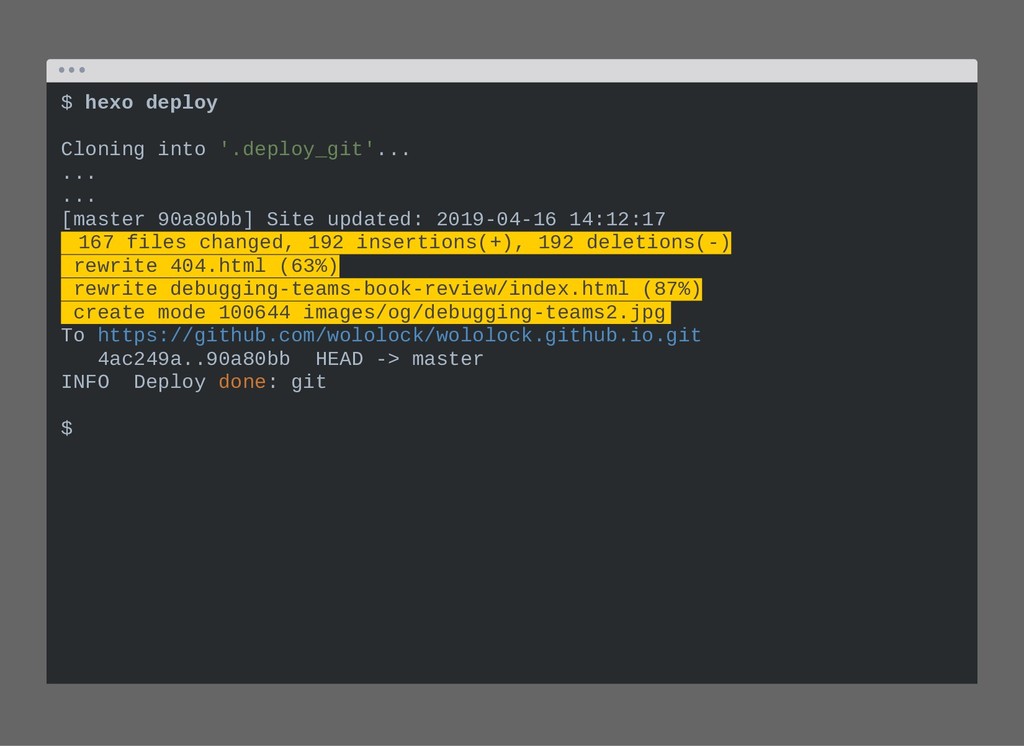Click the 'hexo deploy' command text
The height and width of the screenshot is (746, 1024).
(151, 103)
